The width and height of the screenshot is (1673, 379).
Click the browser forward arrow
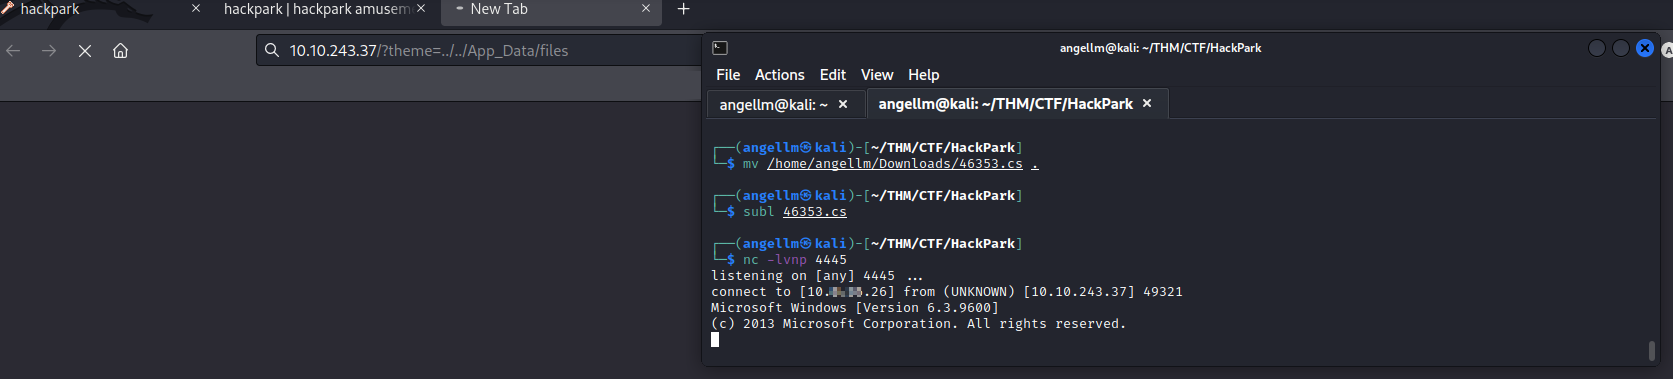pos(49,50)
